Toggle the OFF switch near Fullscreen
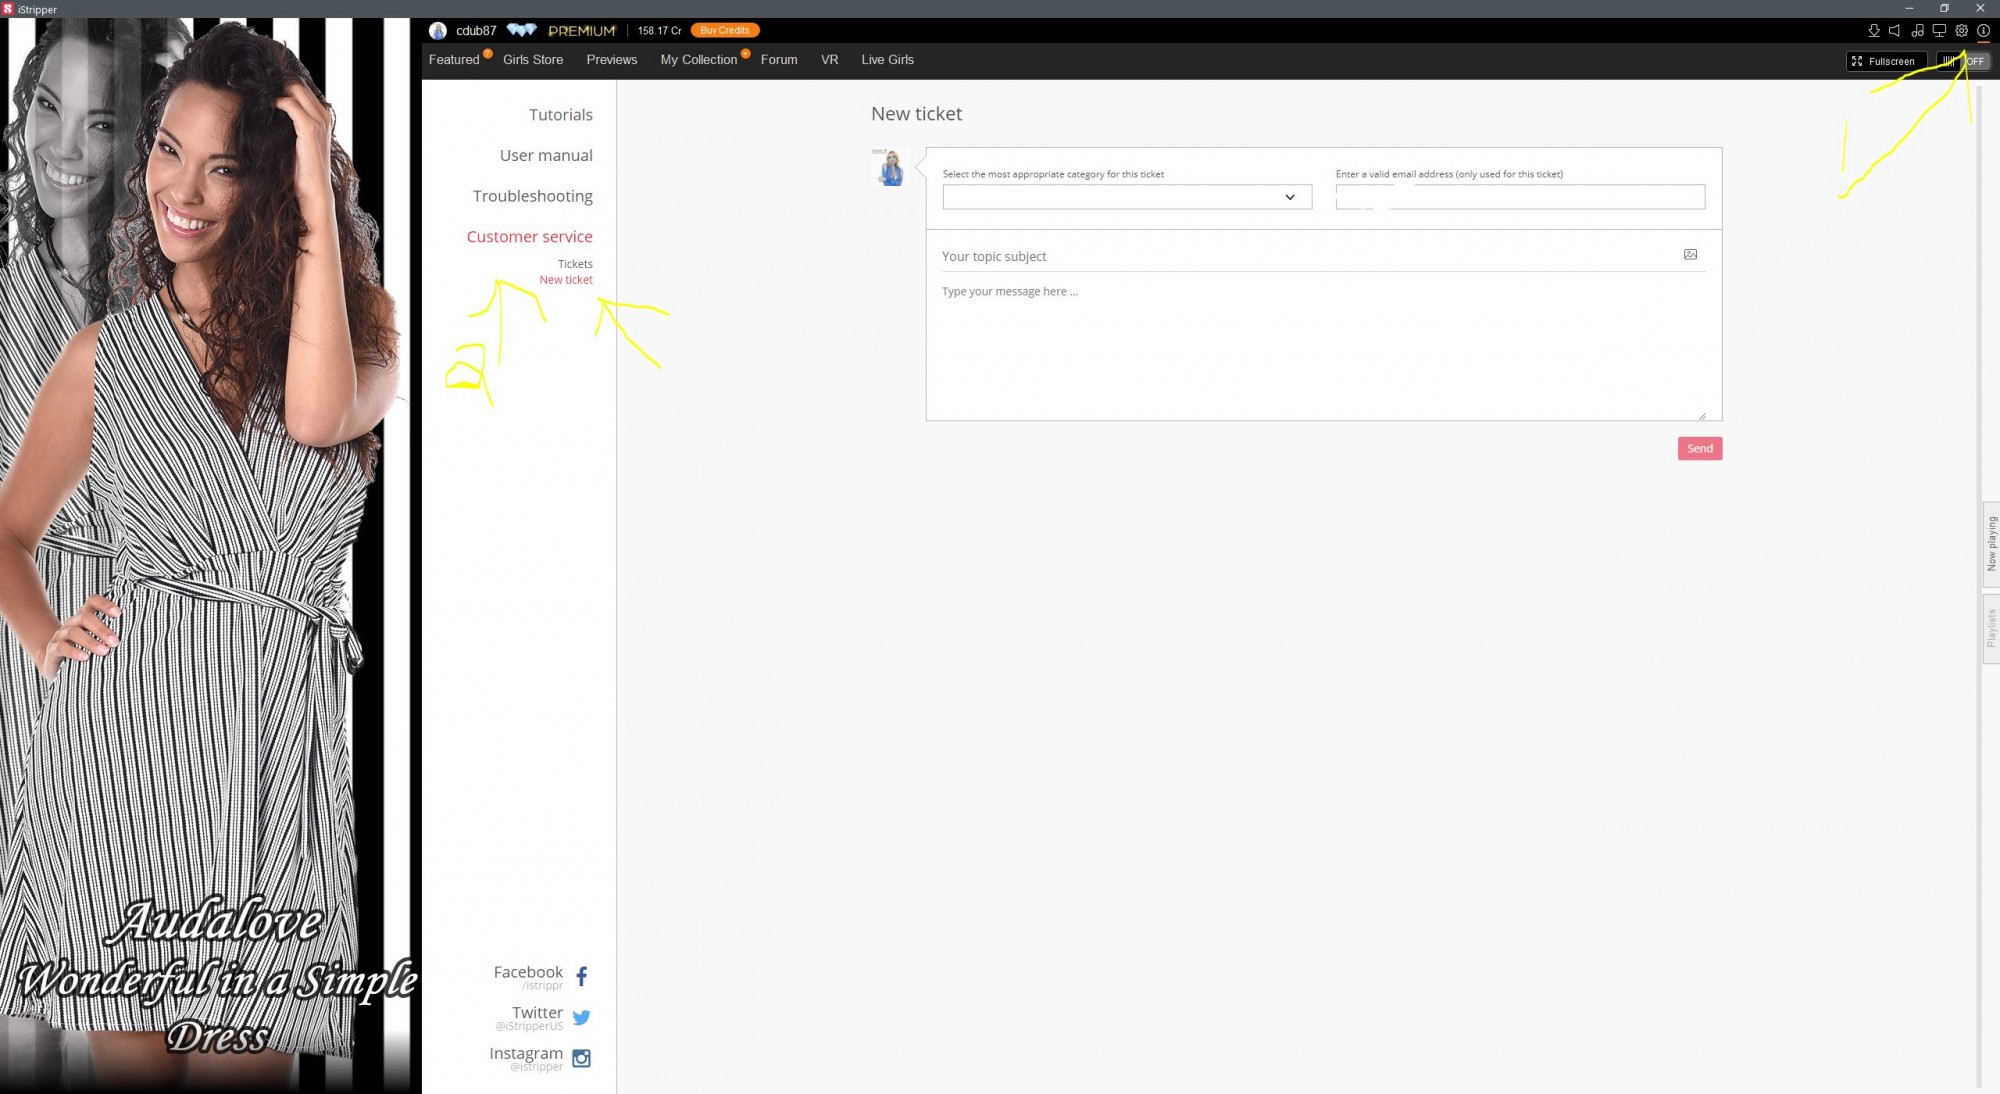This screenshot has height=1094, width=2000. tap(1963, 61)
